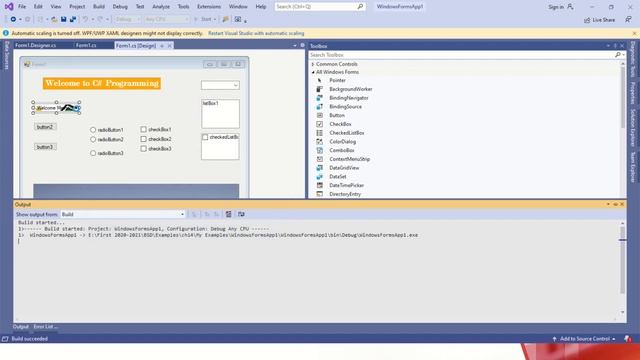Switch to the Form1.Designer.cs tab
Viewport: 640px width, 360px height.
click(36, 45)
